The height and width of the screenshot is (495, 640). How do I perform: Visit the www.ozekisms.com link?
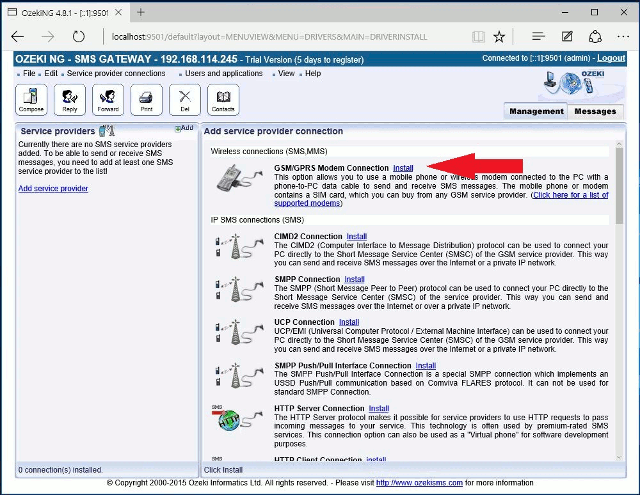(419, 483)
